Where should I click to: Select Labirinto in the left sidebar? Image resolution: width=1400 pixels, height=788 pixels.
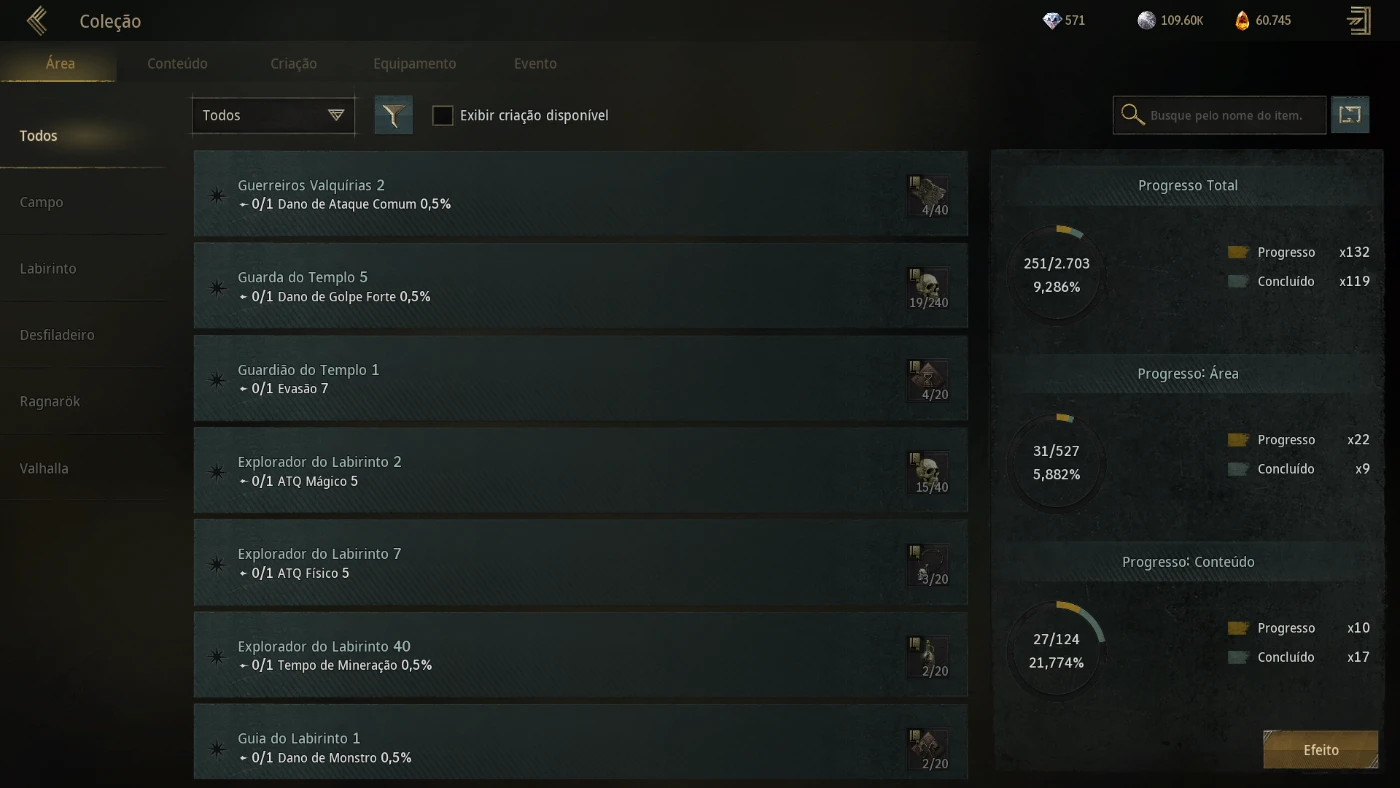pyautogui.click(x=48, y=269)
